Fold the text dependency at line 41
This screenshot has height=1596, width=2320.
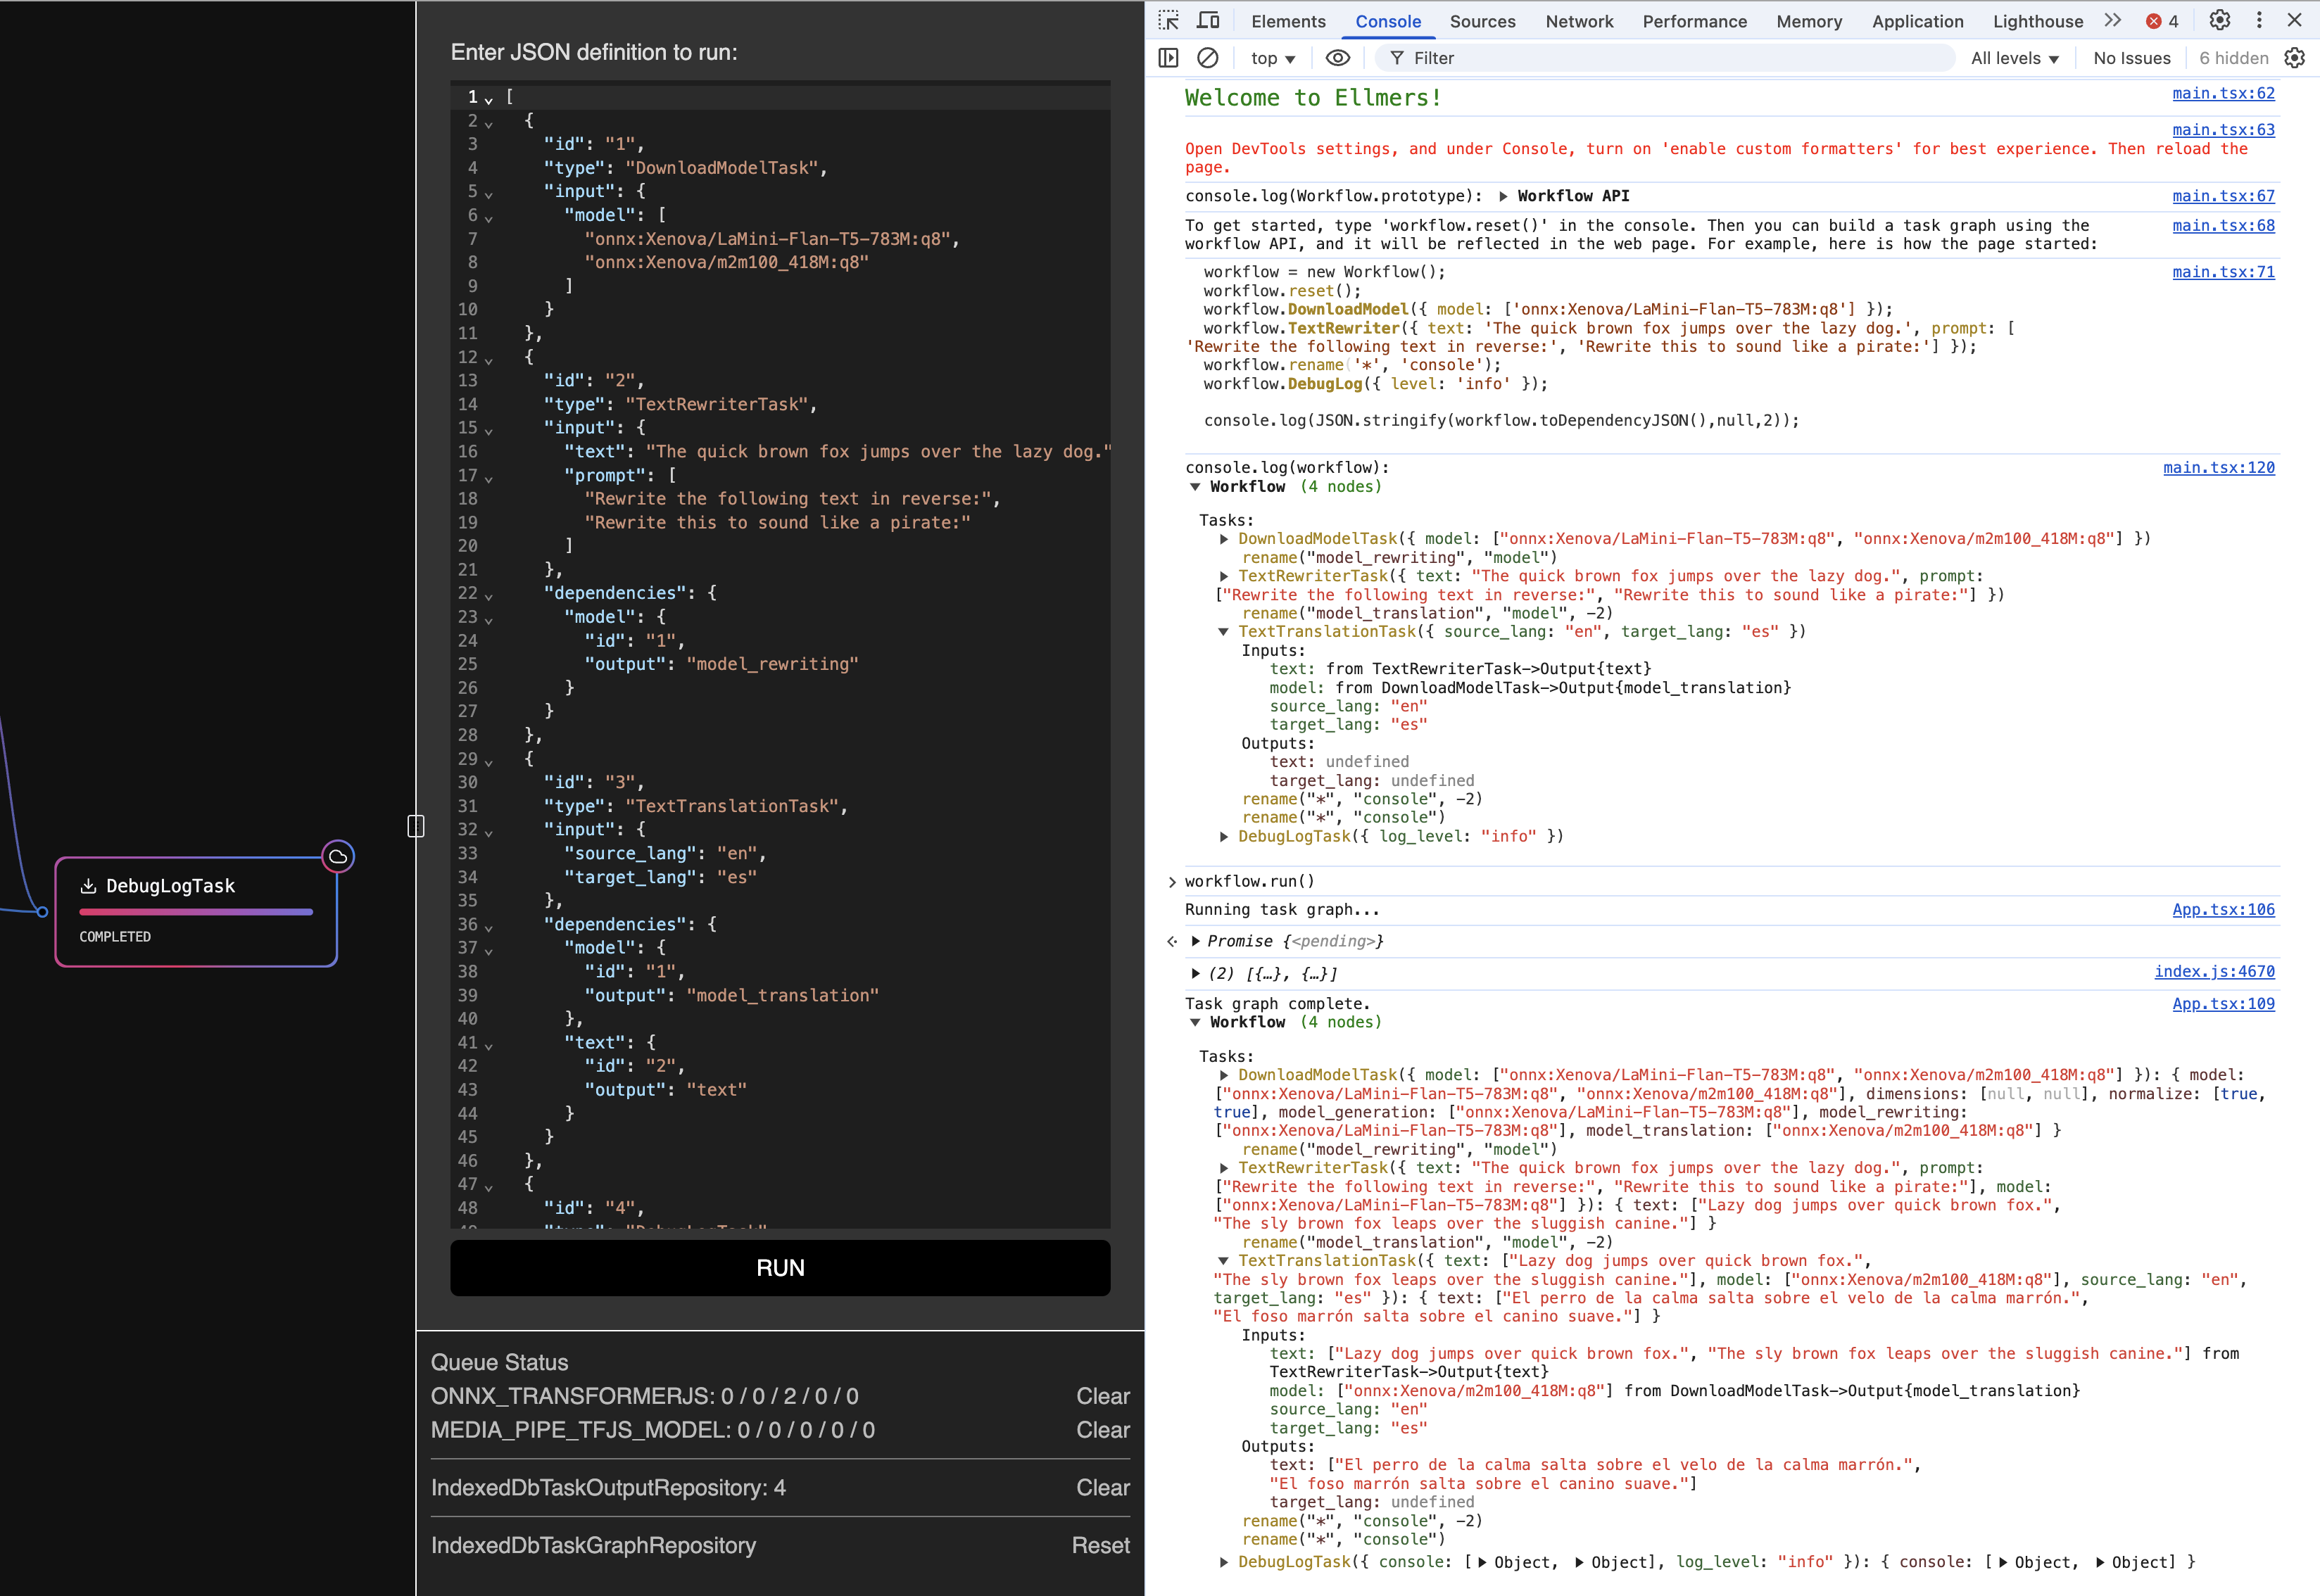489,1045
